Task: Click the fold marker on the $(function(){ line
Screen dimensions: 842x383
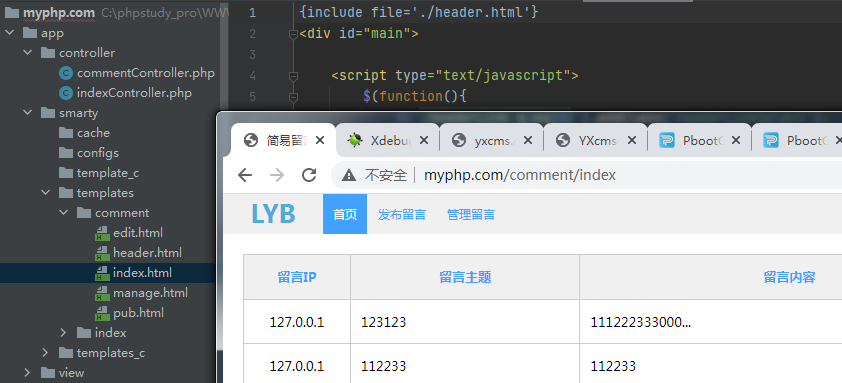Action: point(293,97)
